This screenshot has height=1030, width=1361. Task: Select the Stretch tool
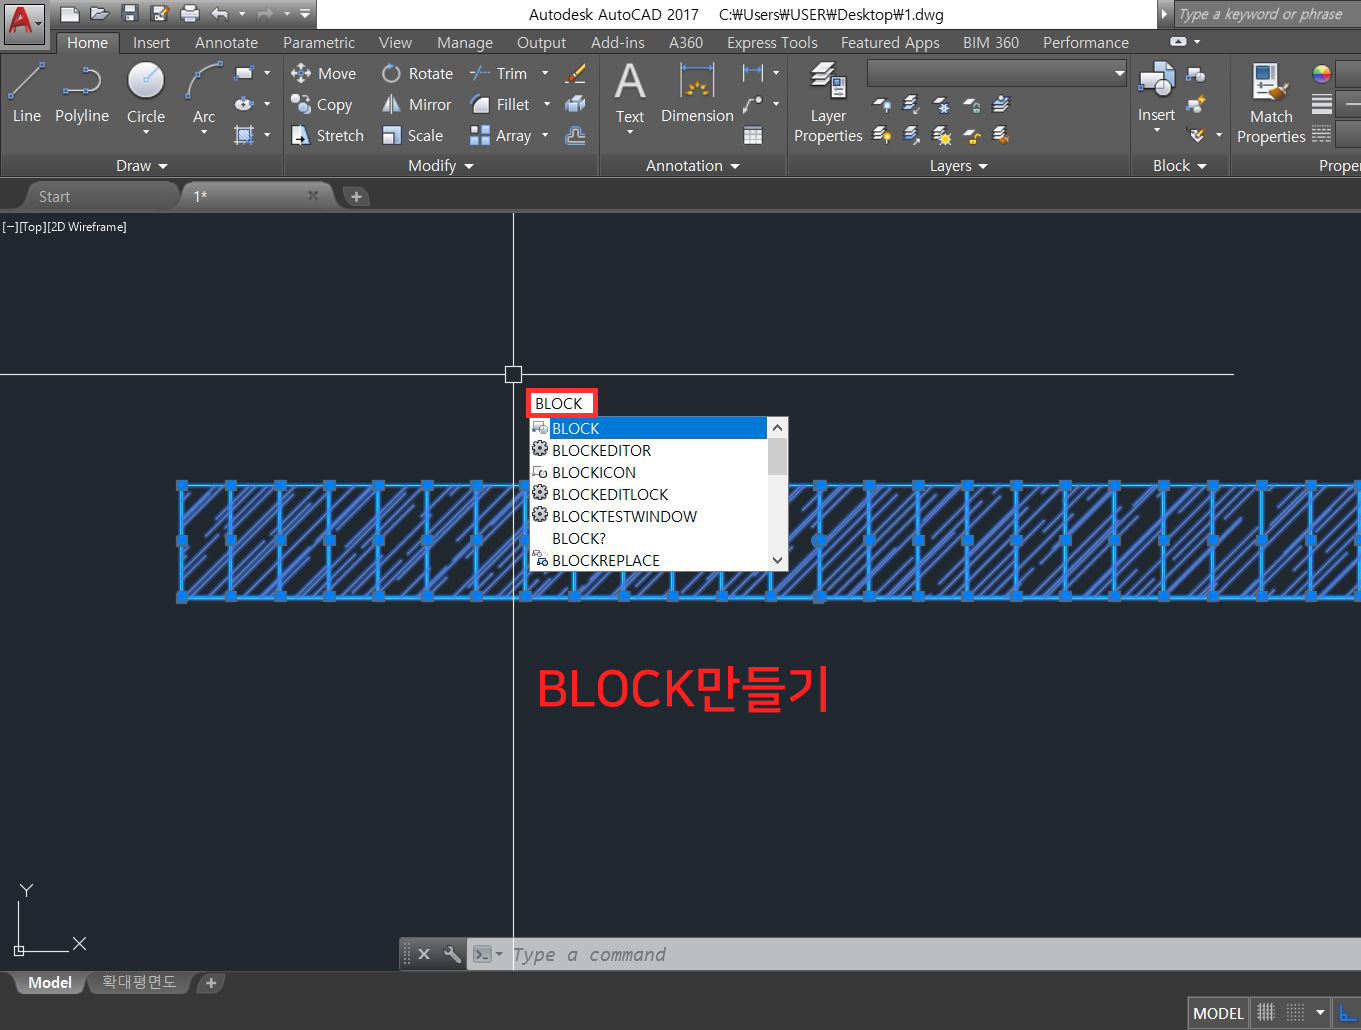click(327, 135)
